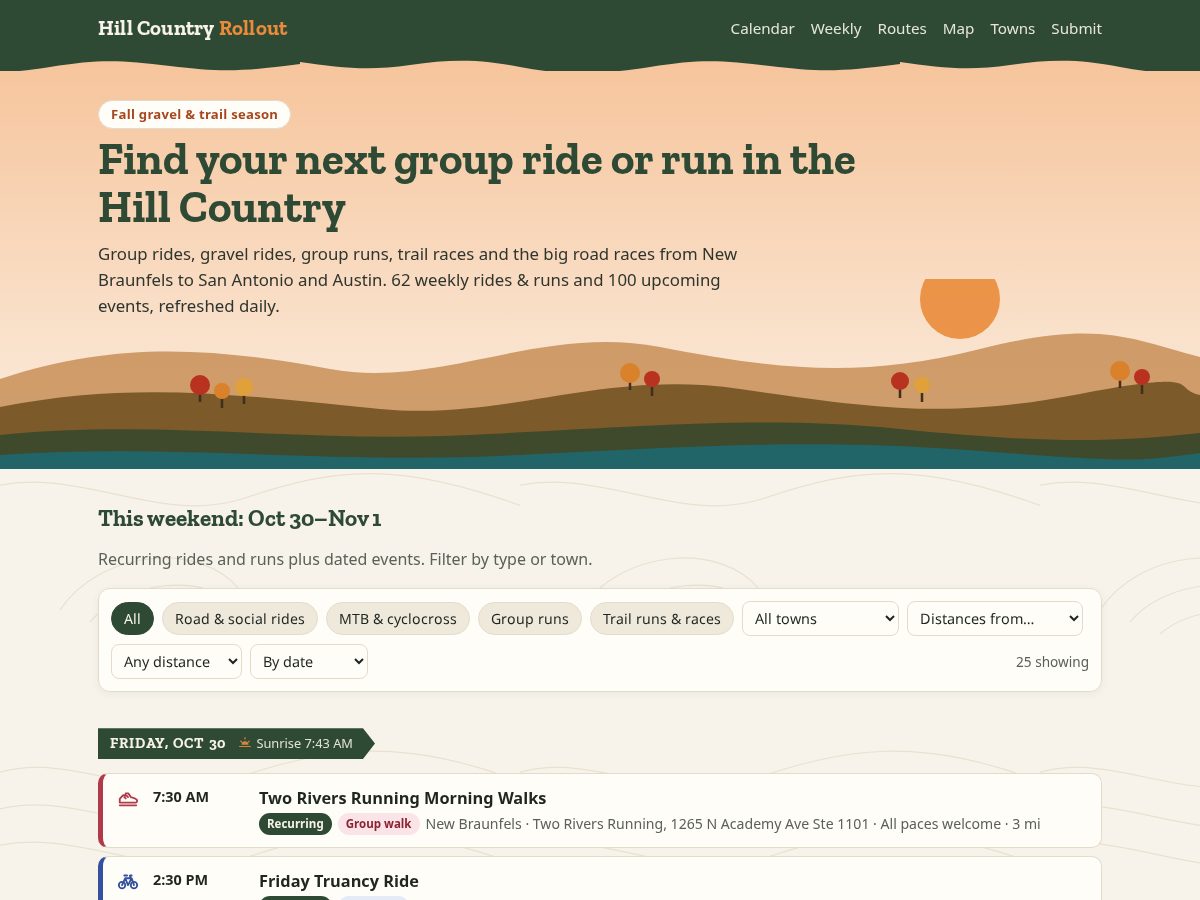Open the Routes nav link
1200x900 pixels.
pyautogui.click(x=902, y=29)
